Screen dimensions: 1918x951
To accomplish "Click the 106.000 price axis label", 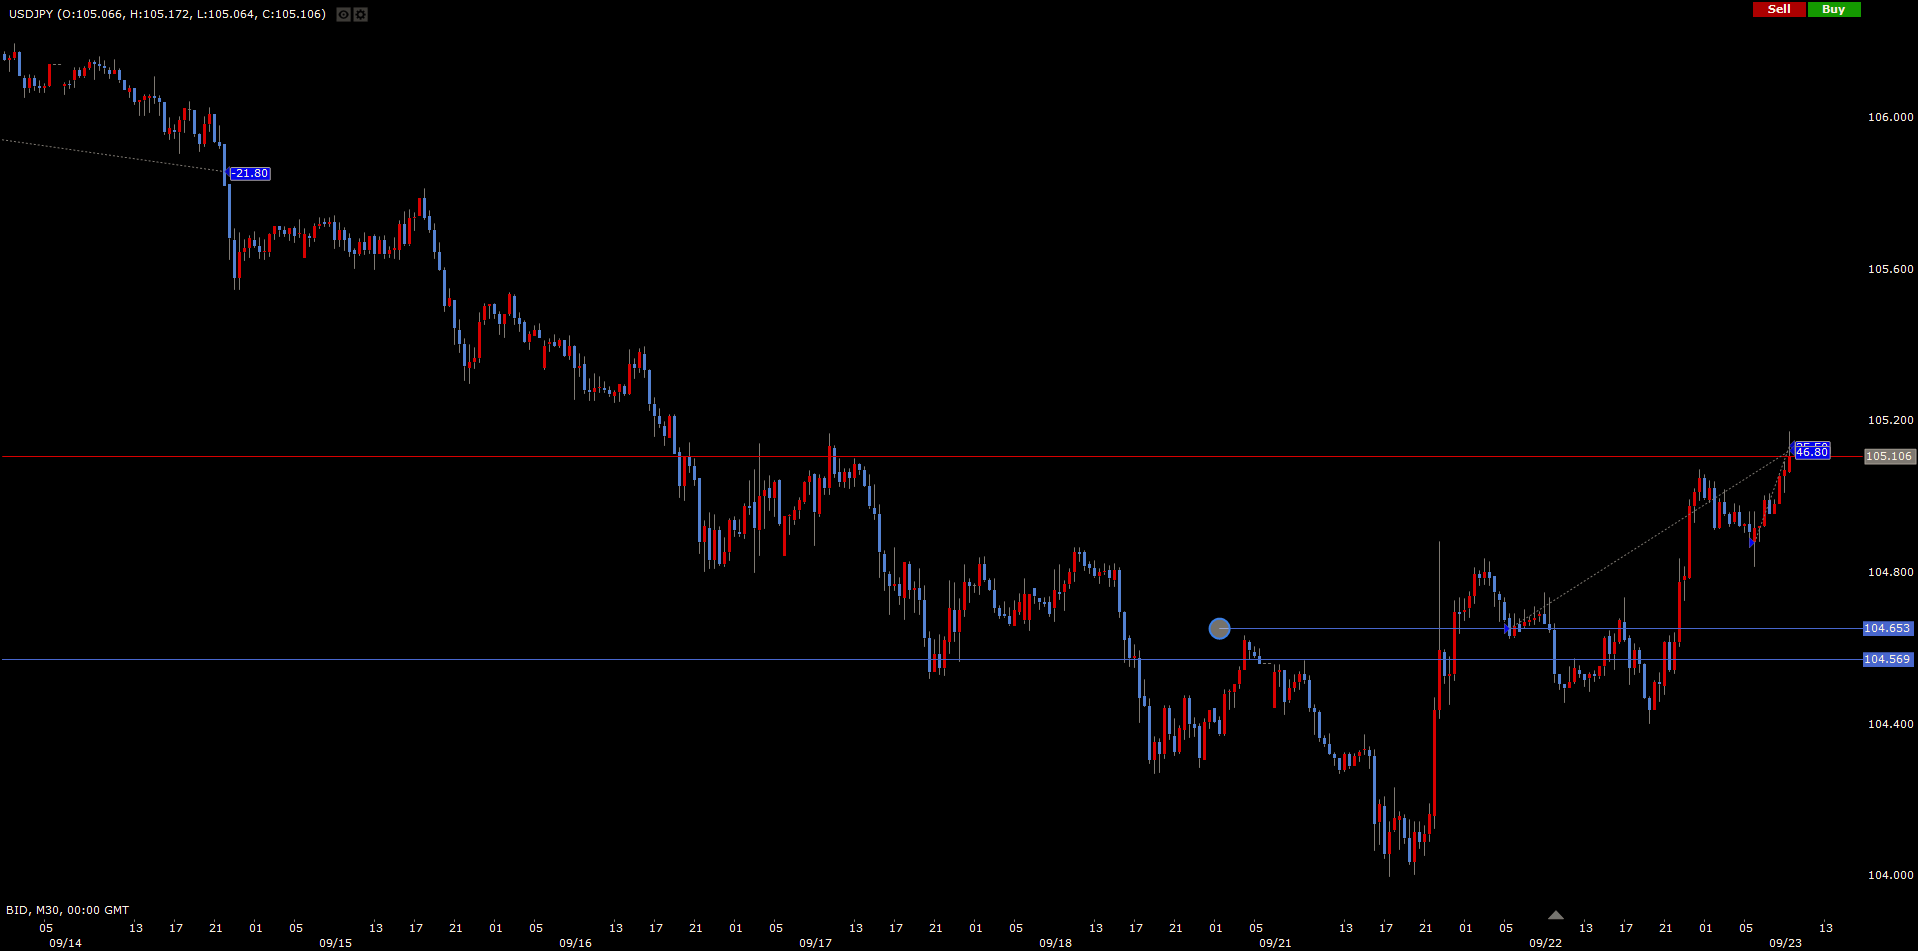I will click(1890, 117).
